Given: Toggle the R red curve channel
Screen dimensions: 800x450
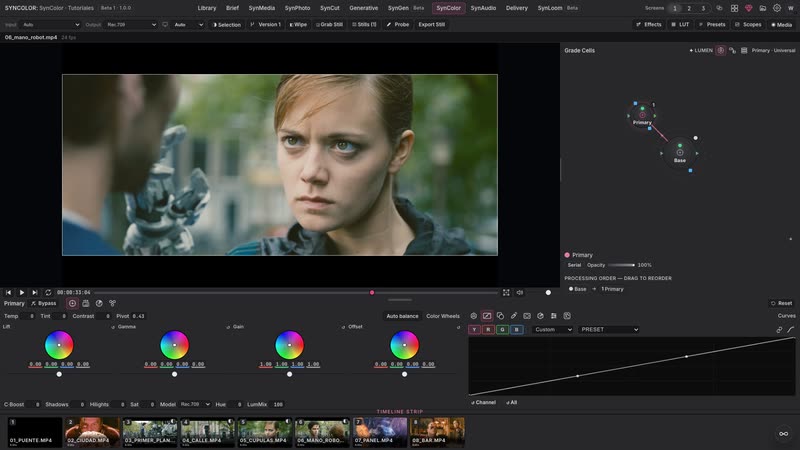Looking at the screenshot, I should 488,330.
